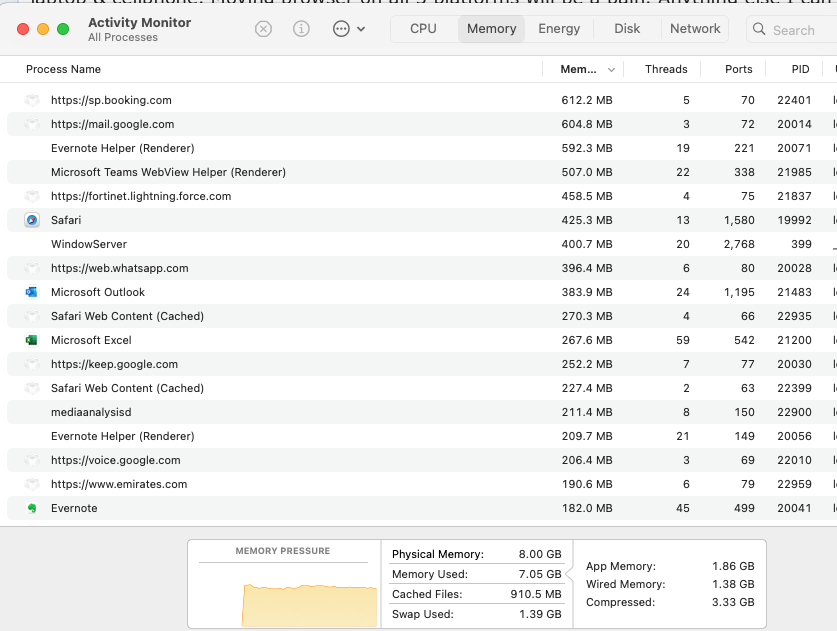
Task: Select the https://www.emirates.com row
Action: [x=422, y=484]
